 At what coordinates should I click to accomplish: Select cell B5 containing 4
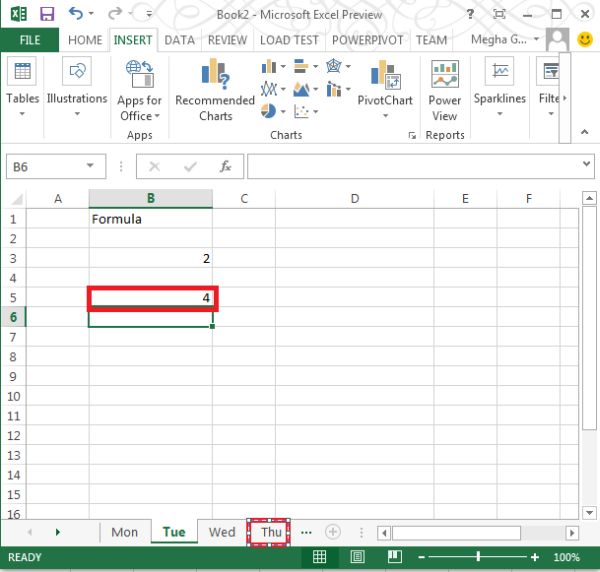click(151, 298)
